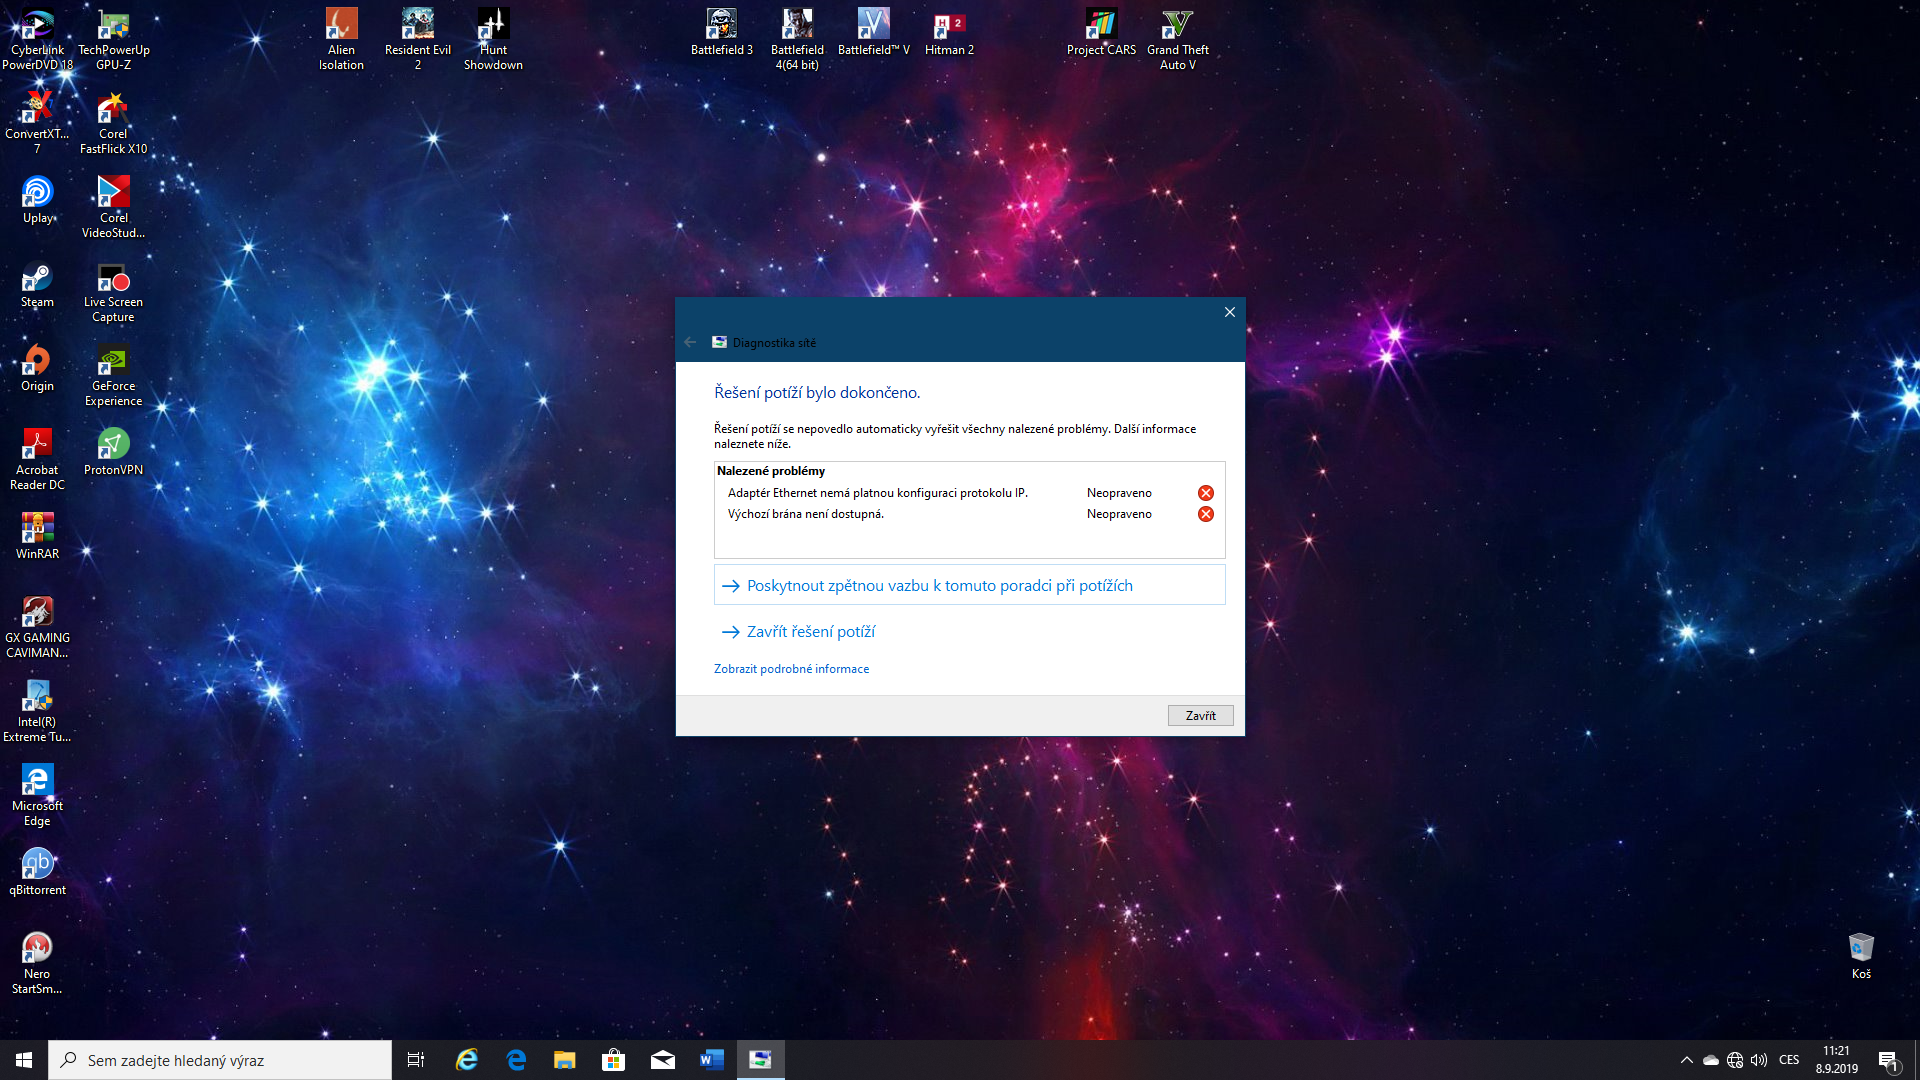Open File Explorer from the taskbar
Viewport: 1920px width, 1080px height.
(564, 1060)
